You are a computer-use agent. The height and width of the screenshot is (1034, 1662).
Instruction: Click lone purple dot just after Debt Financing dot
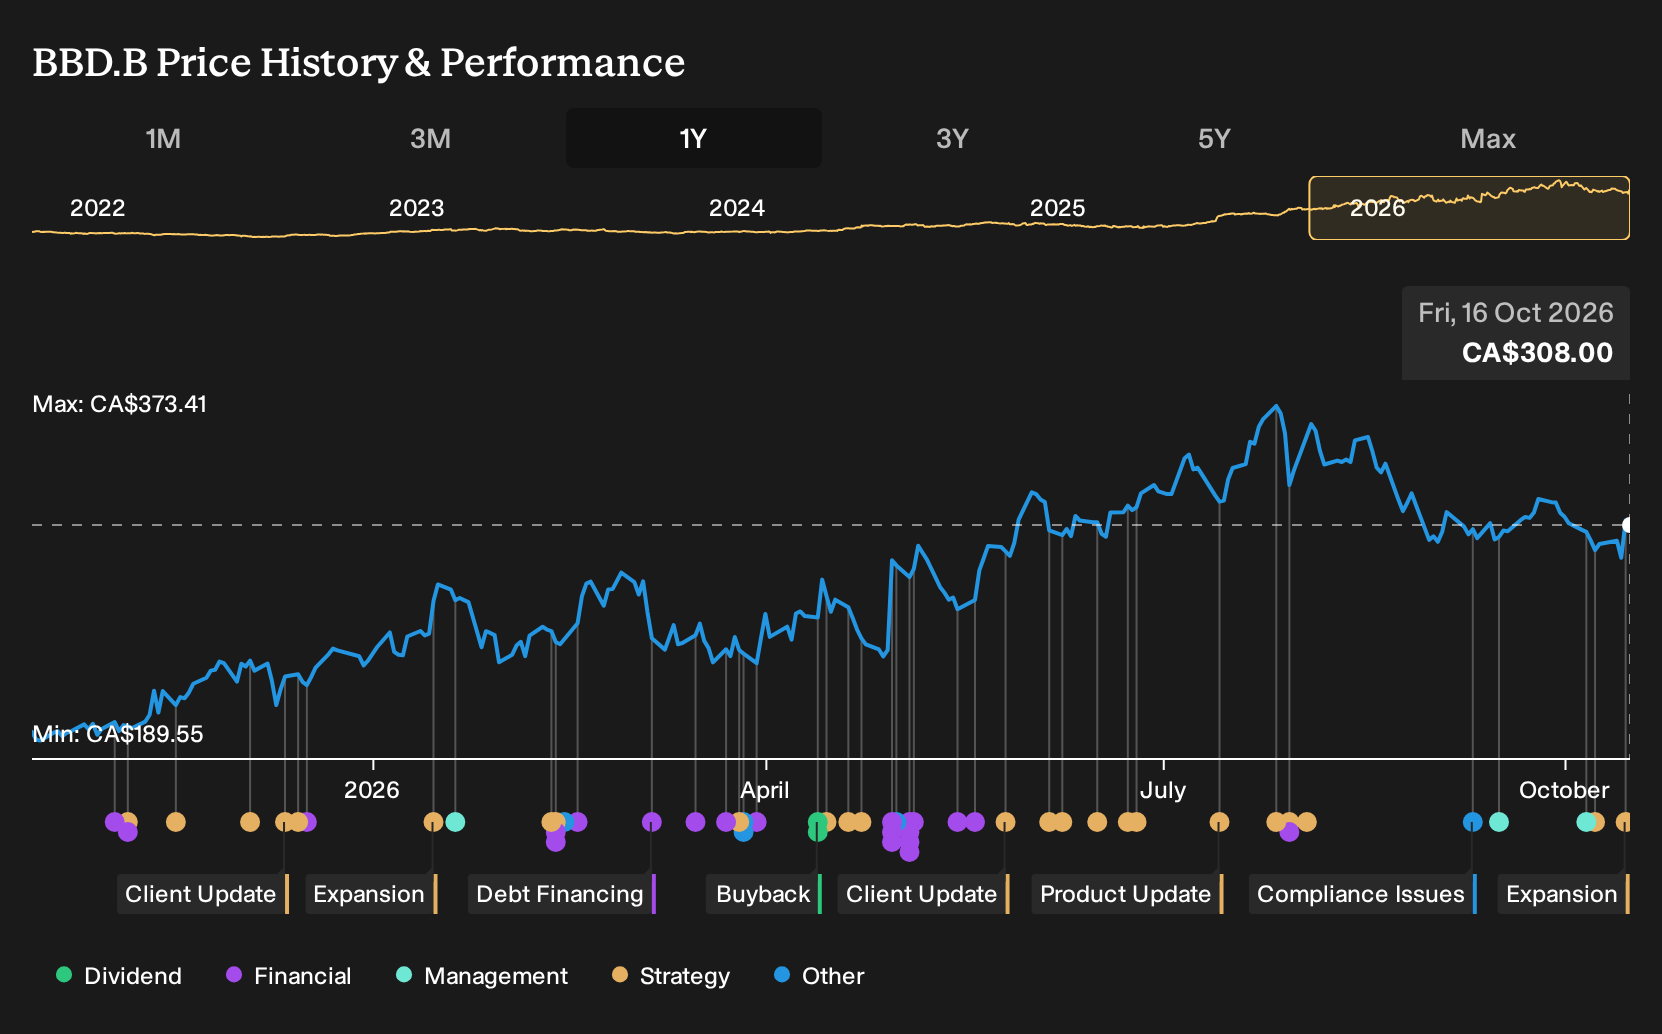pos(696,822)
